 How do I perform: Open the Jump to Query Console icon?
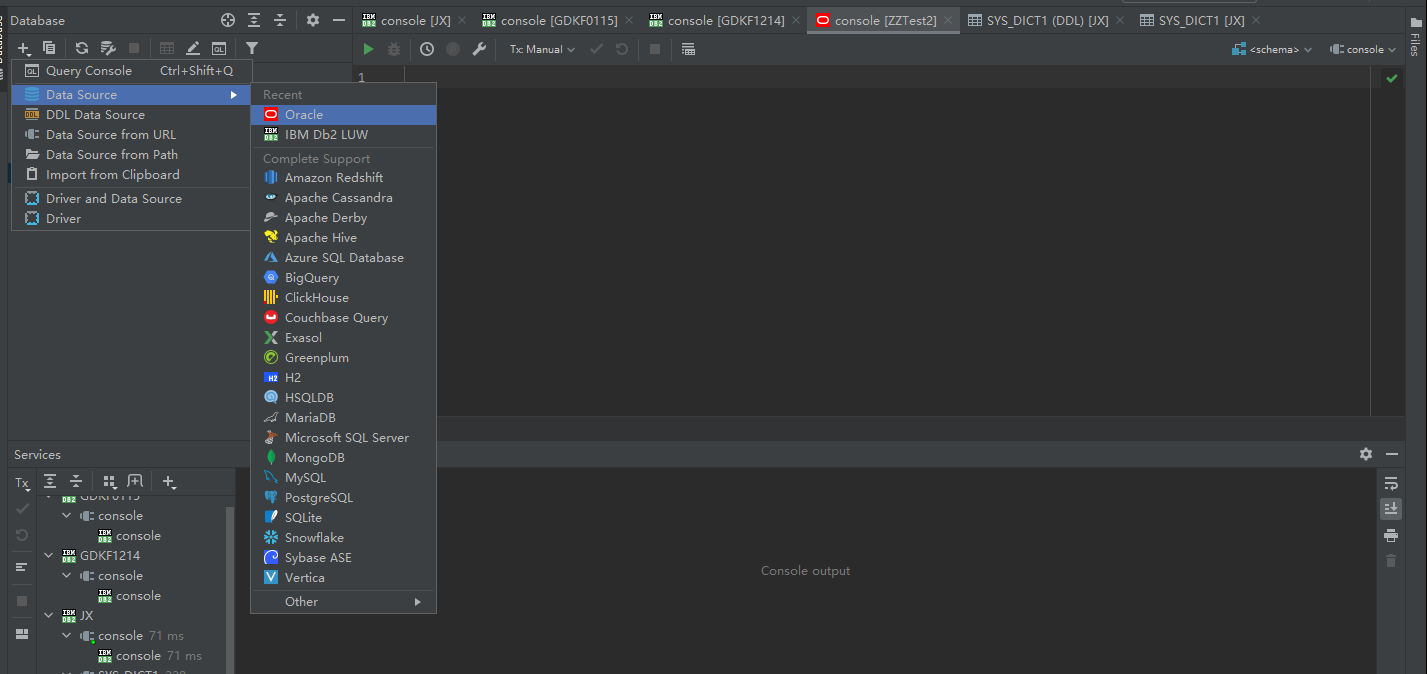[x=220, y=48]
